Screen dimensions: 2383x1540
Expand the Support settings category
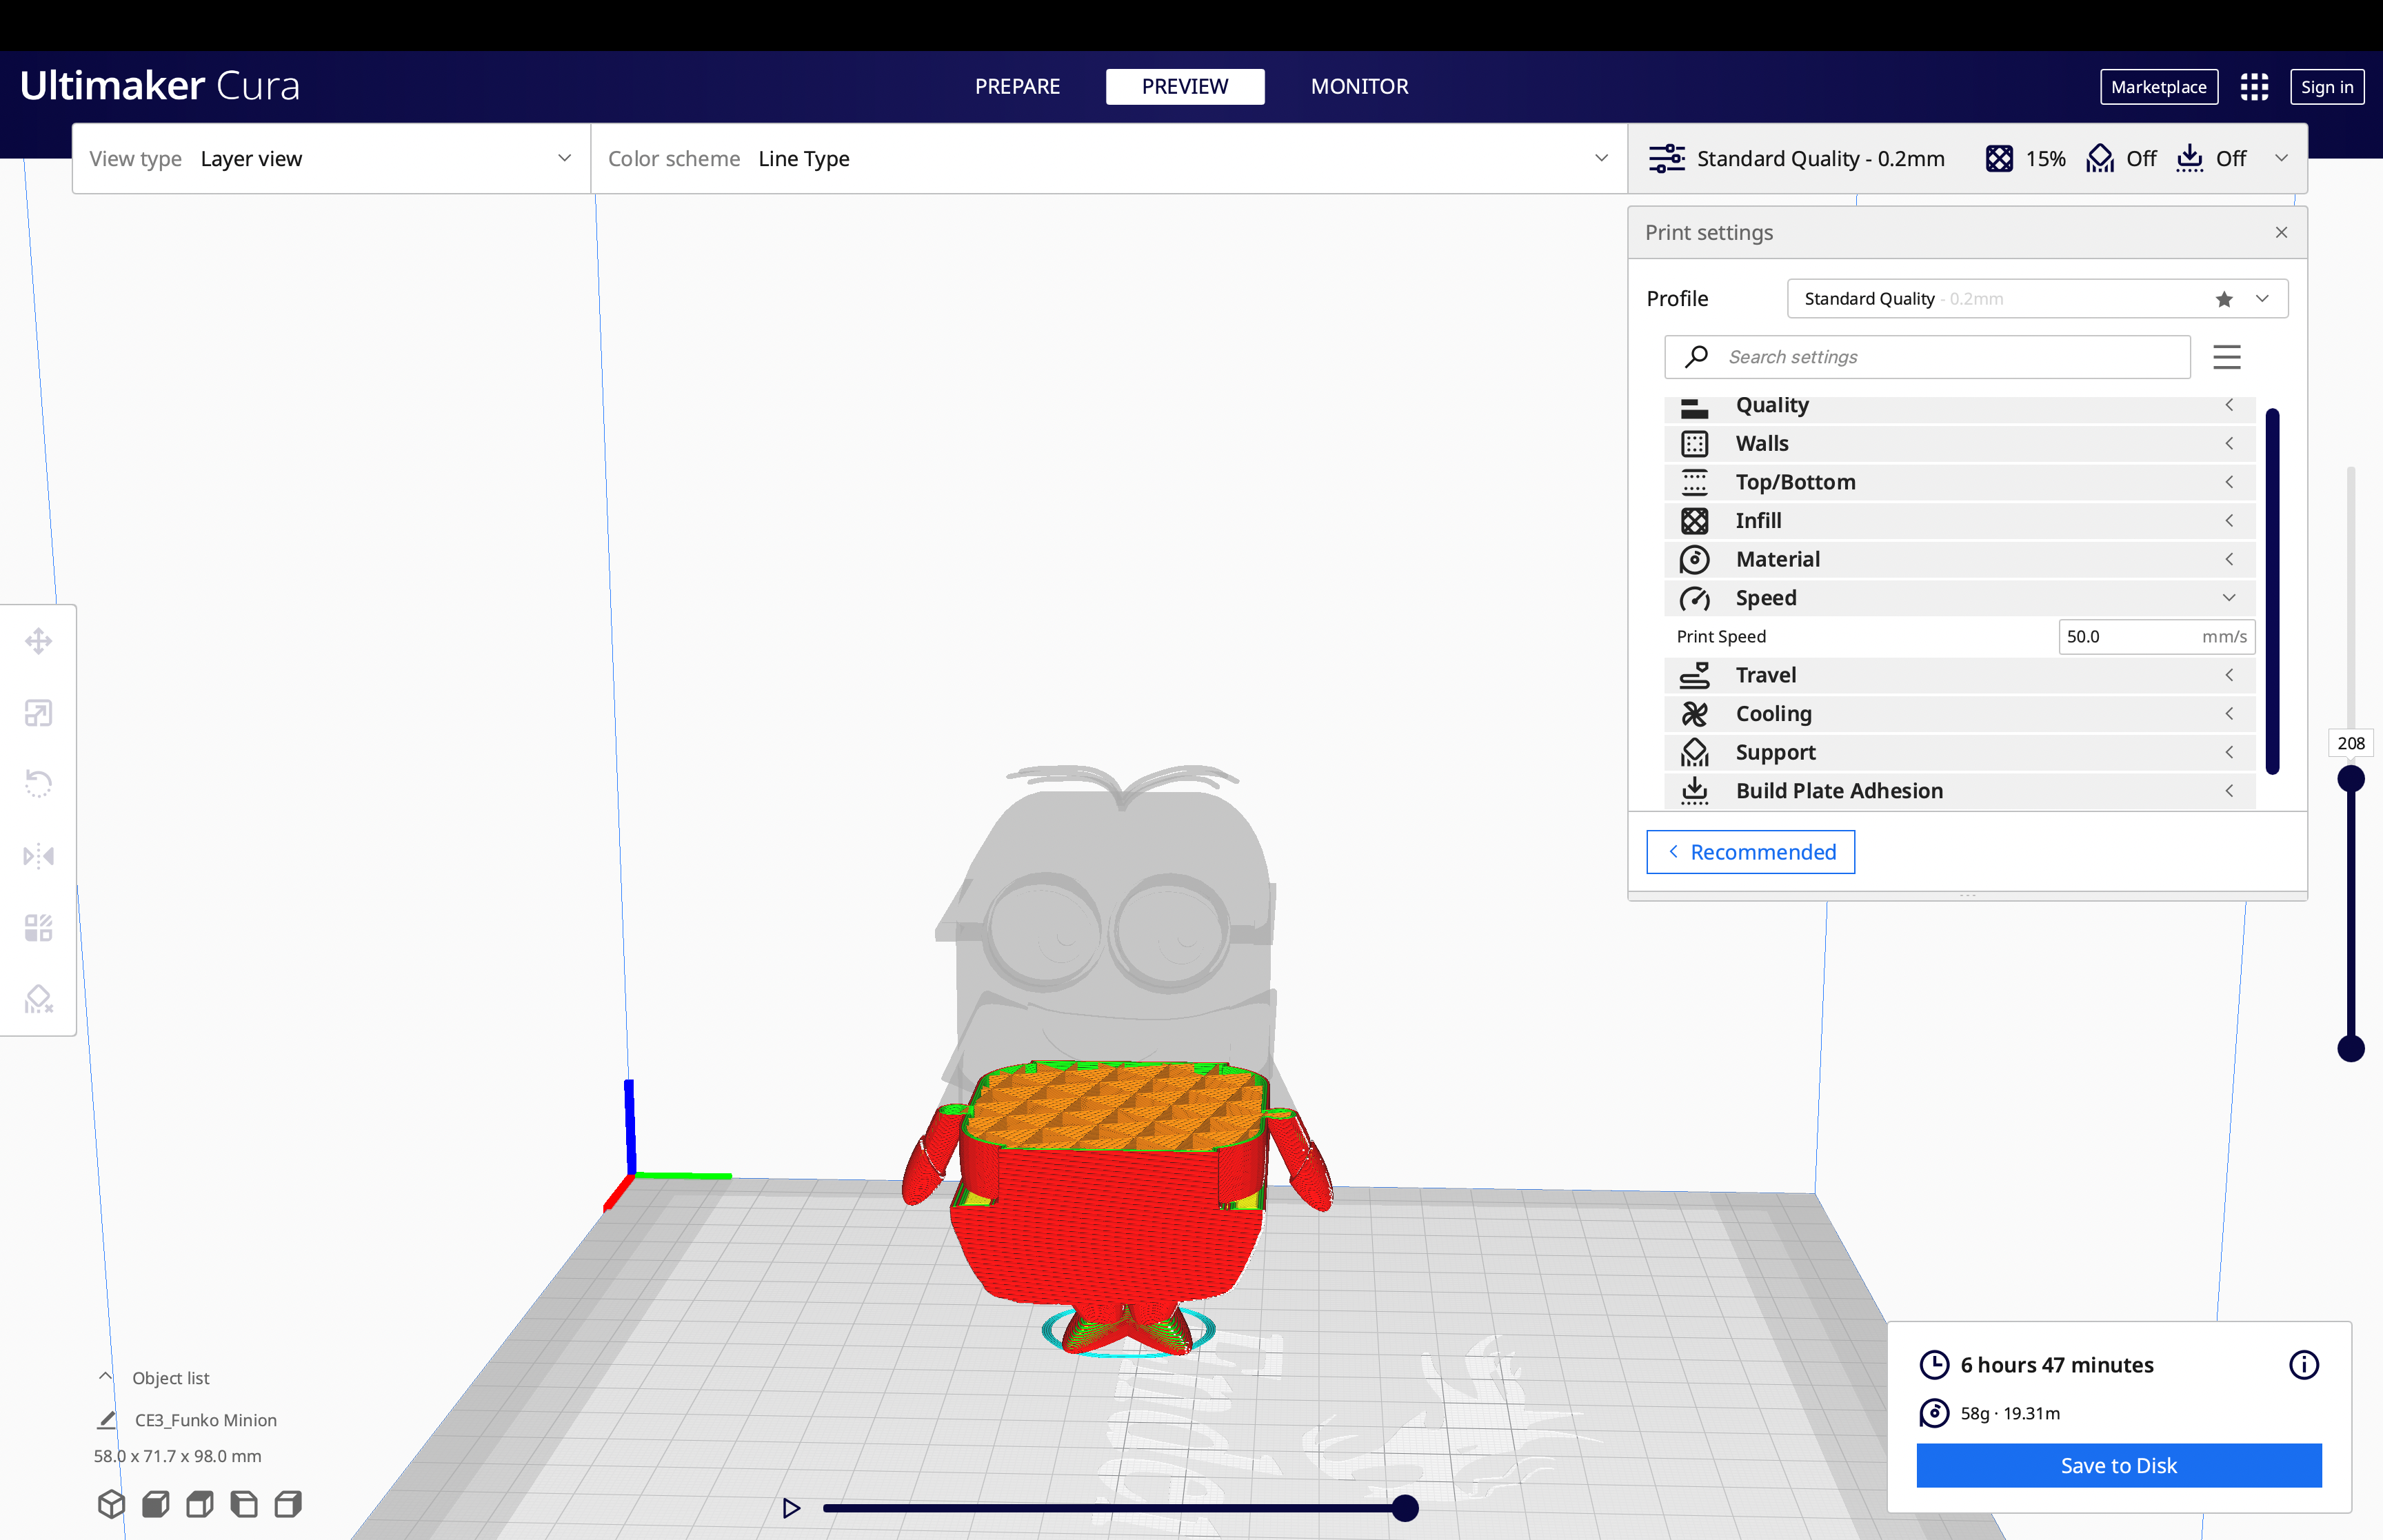1959,752
